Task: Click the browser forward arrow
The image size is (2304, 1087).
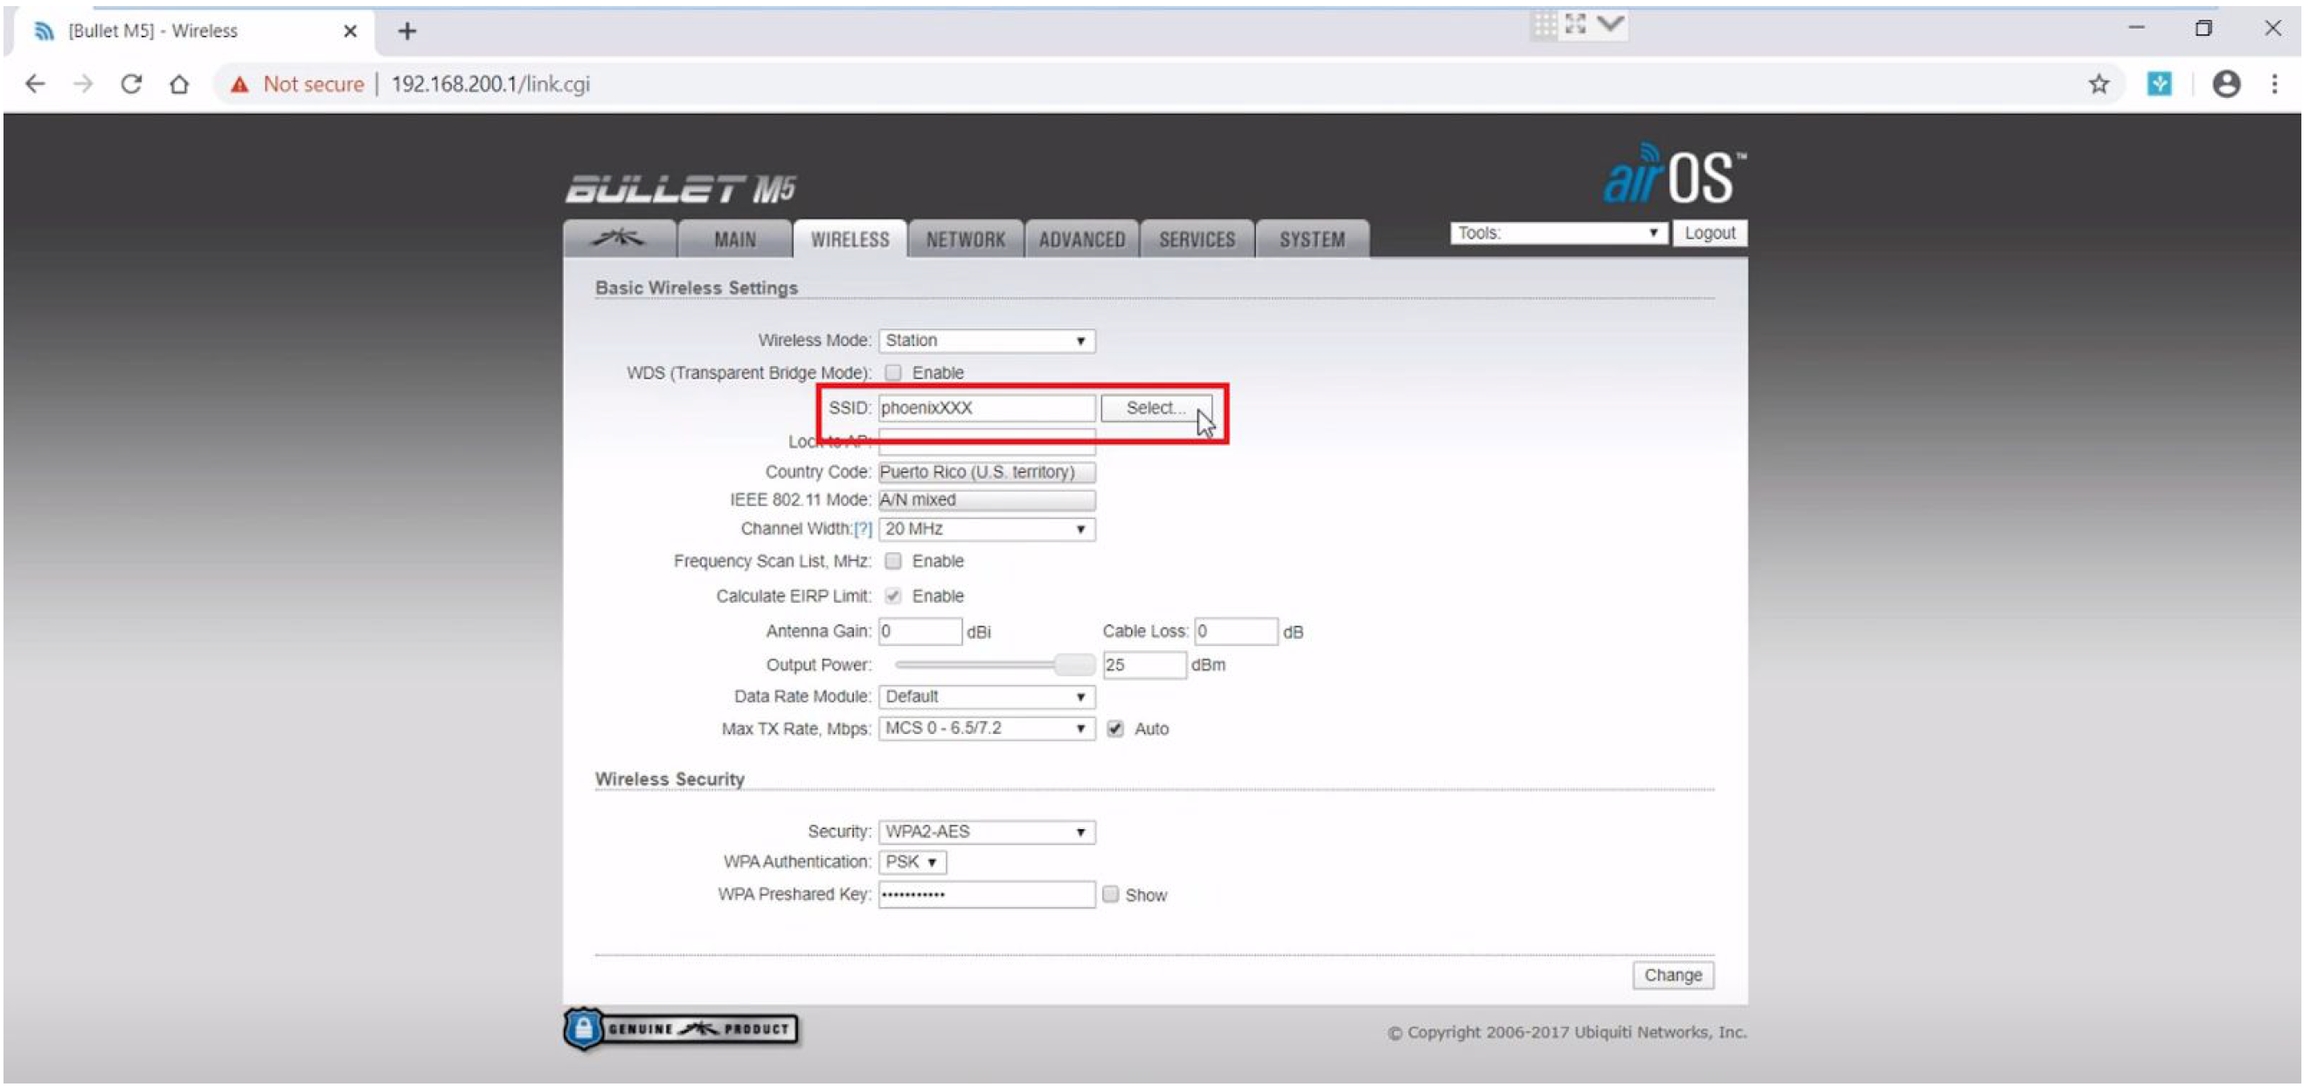Action: [83, 84]
